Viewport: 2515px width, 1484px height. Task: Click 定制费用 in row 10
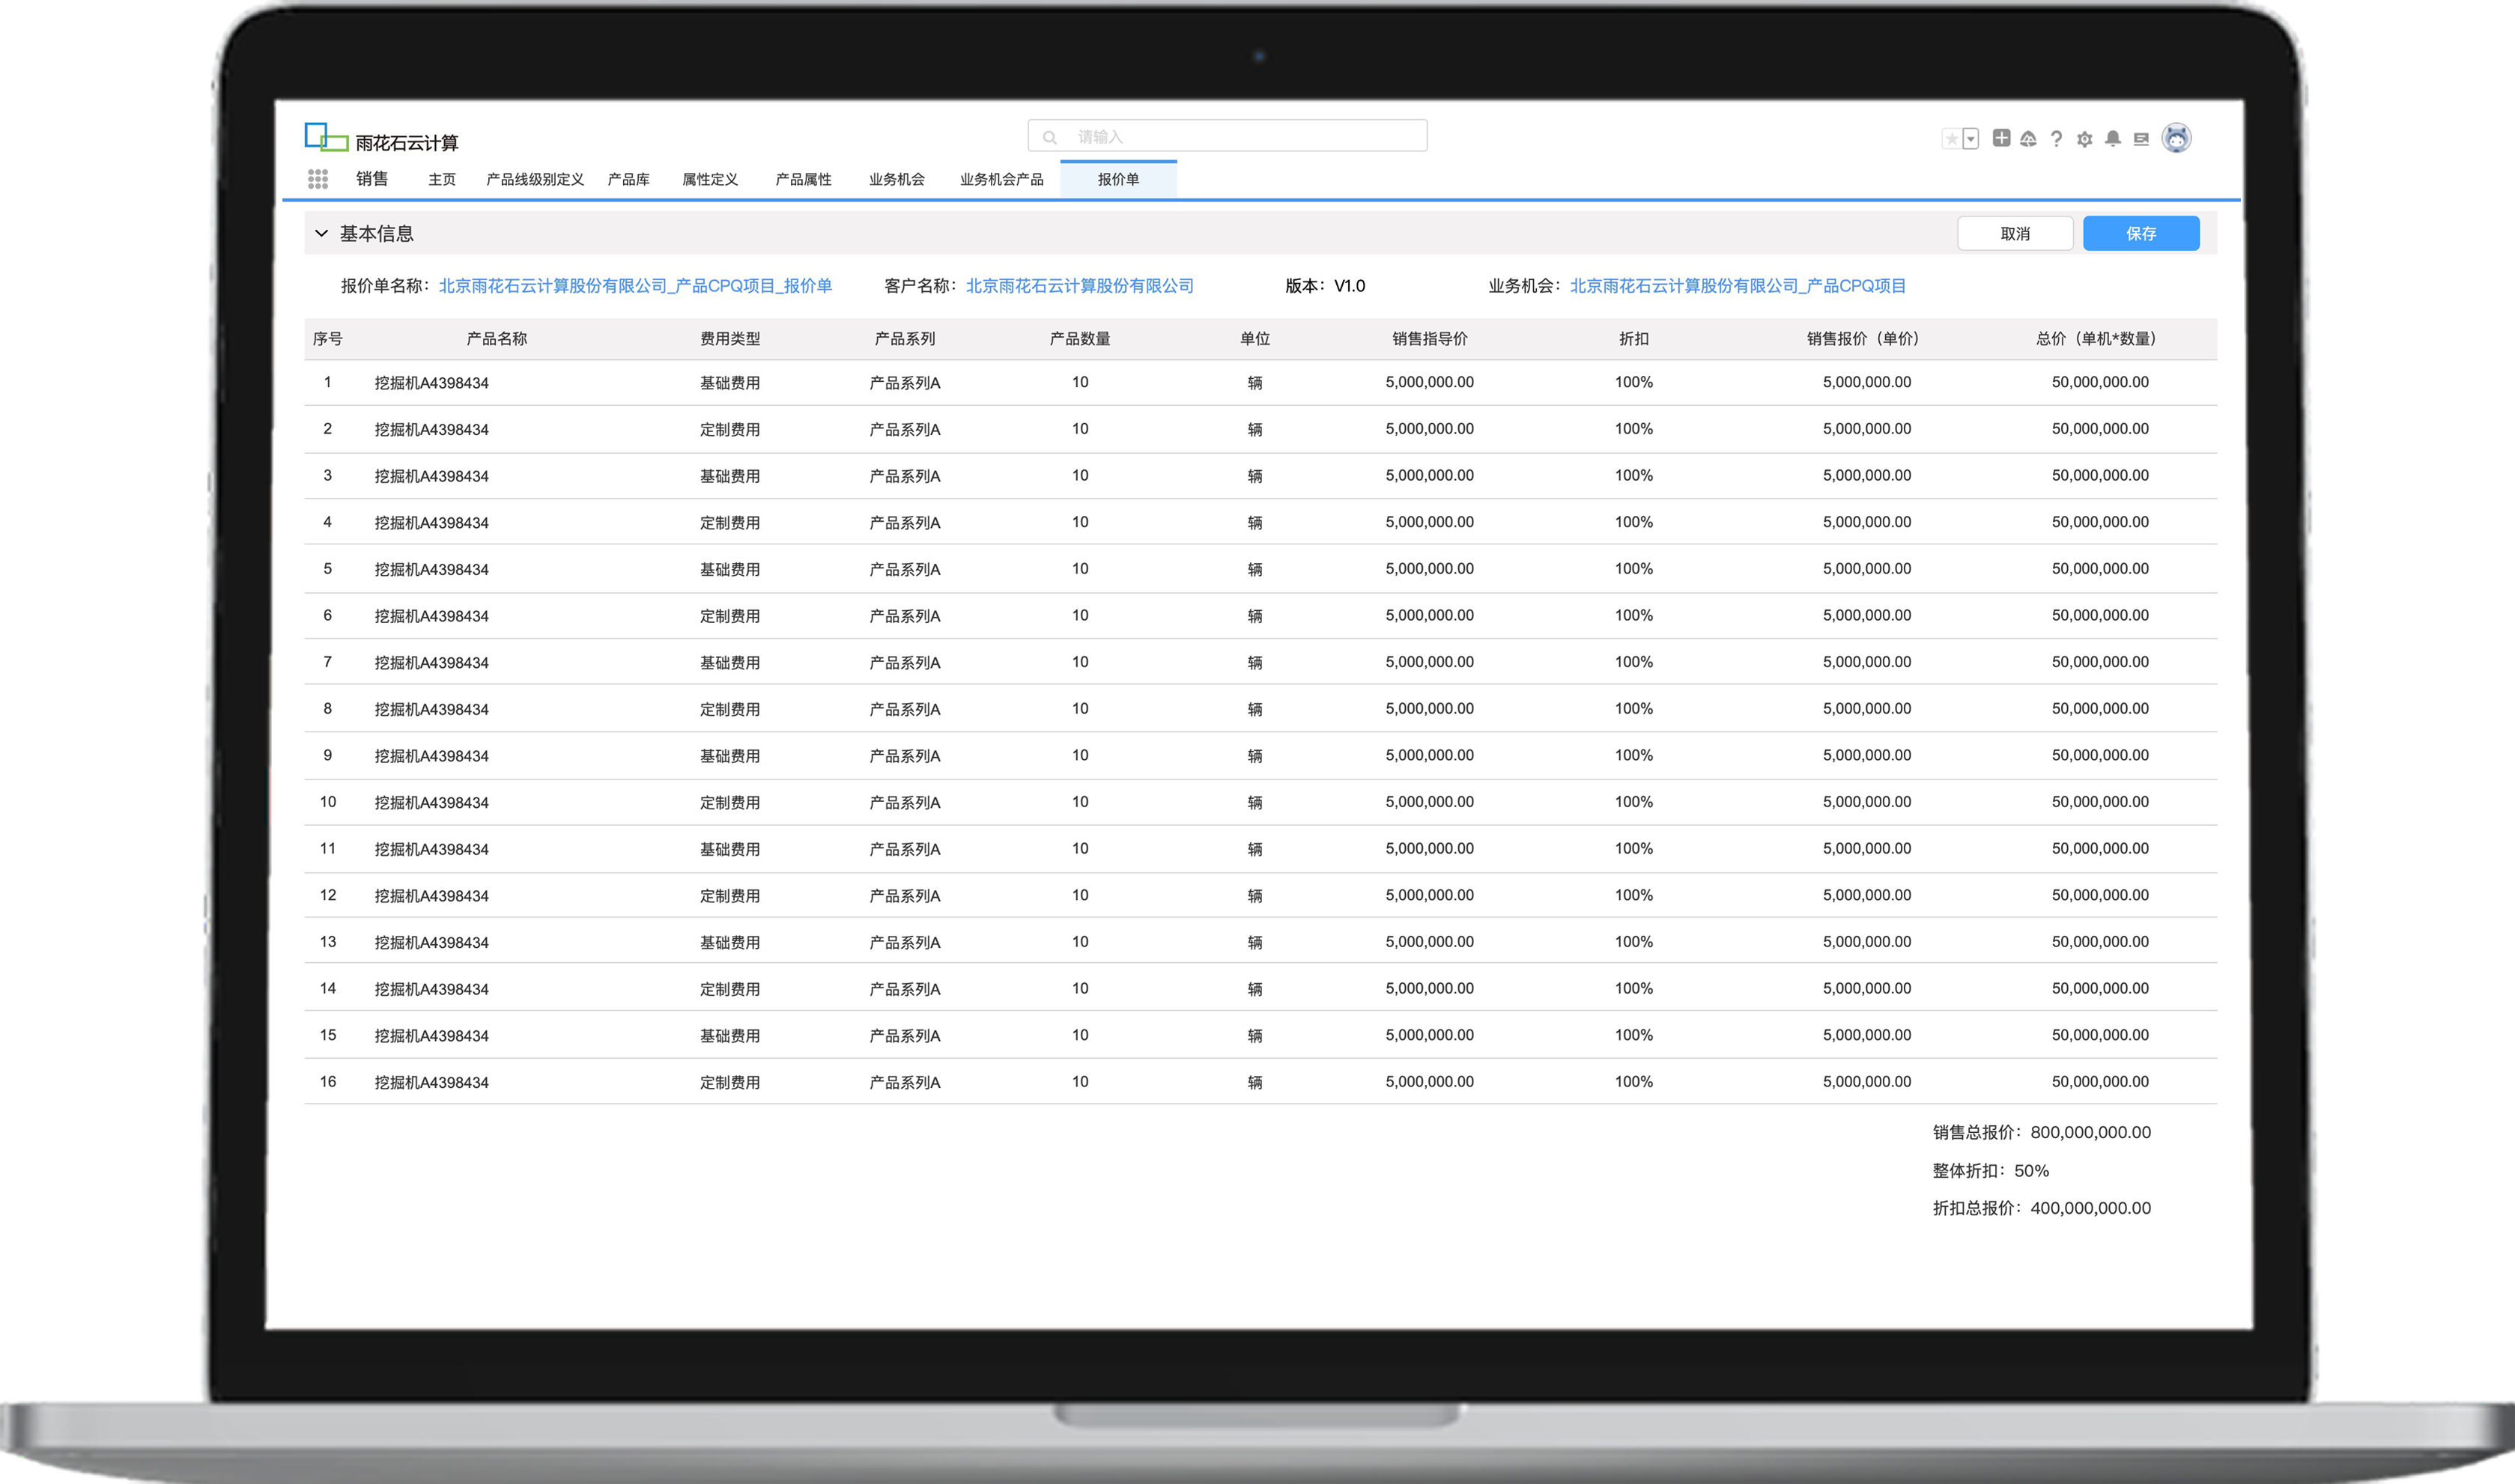(x=730, y=802)
